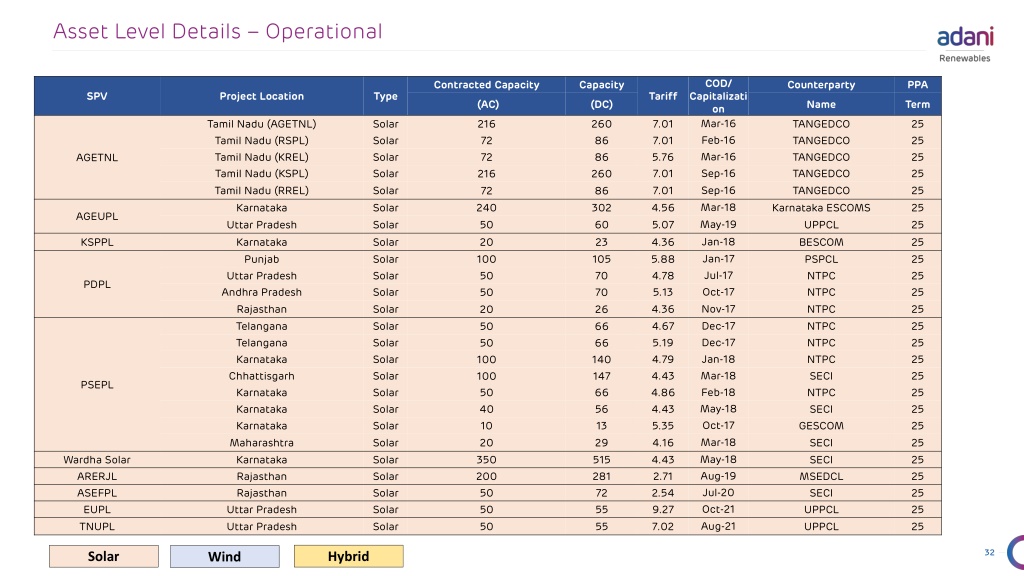Screen dimensions: 1024x576
Task: Select the 'PSEPL' SPV cell
Action: 97,385
